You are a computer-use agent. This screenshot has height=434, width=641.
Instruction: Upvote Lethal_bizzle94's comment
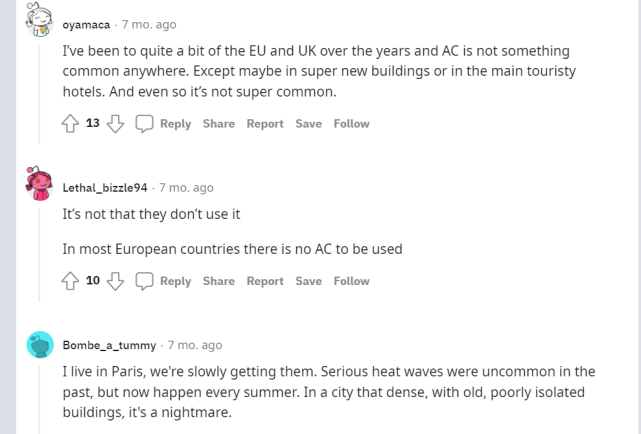pyautogui.click(x=70, y=281)
